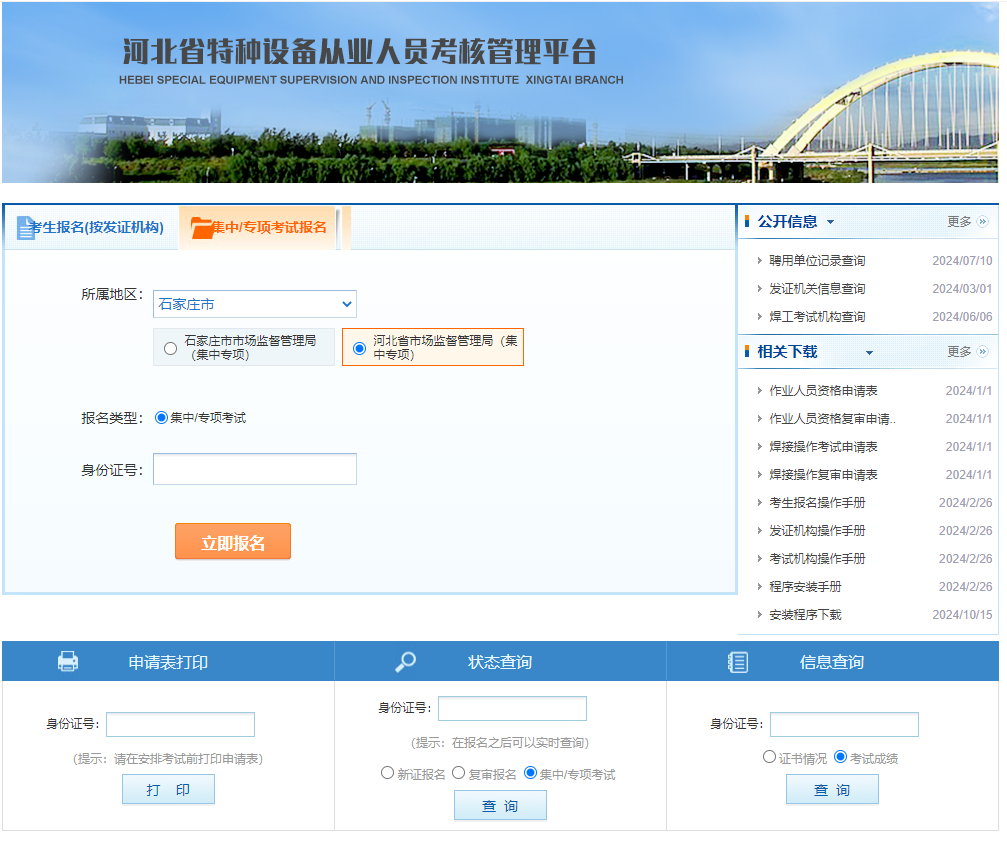
Task: Open 作业人员资格复审申请 download link
Action: click(832, 419)
